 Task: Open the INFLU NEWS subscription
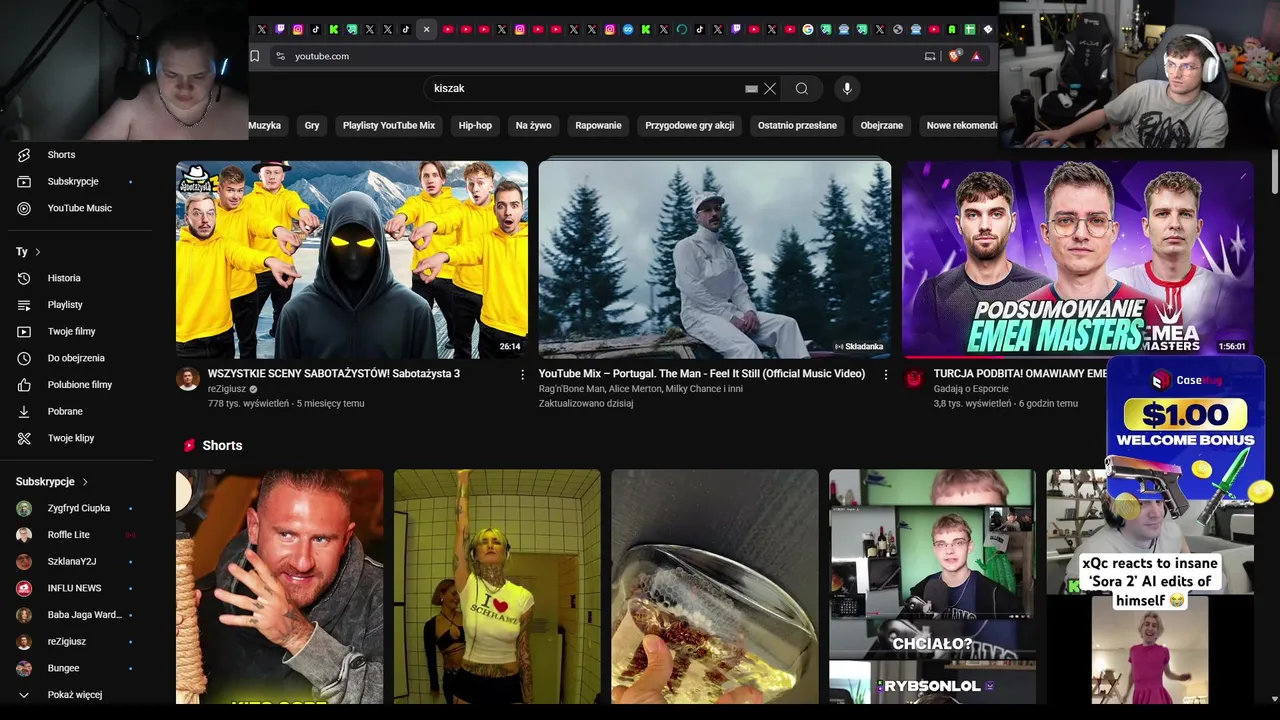(74, 588)
